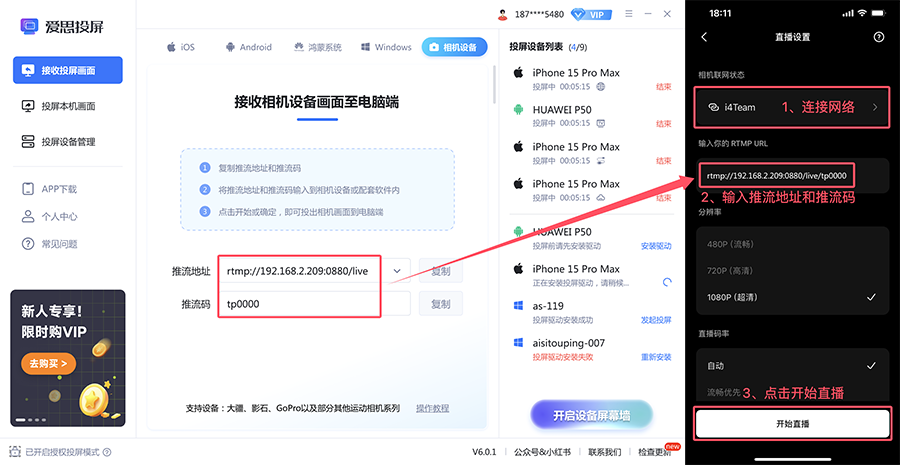This screenshot has width=900, height=465.
Task: Click the user avatar icon beside 187****5480
Action: pos(502,14)
